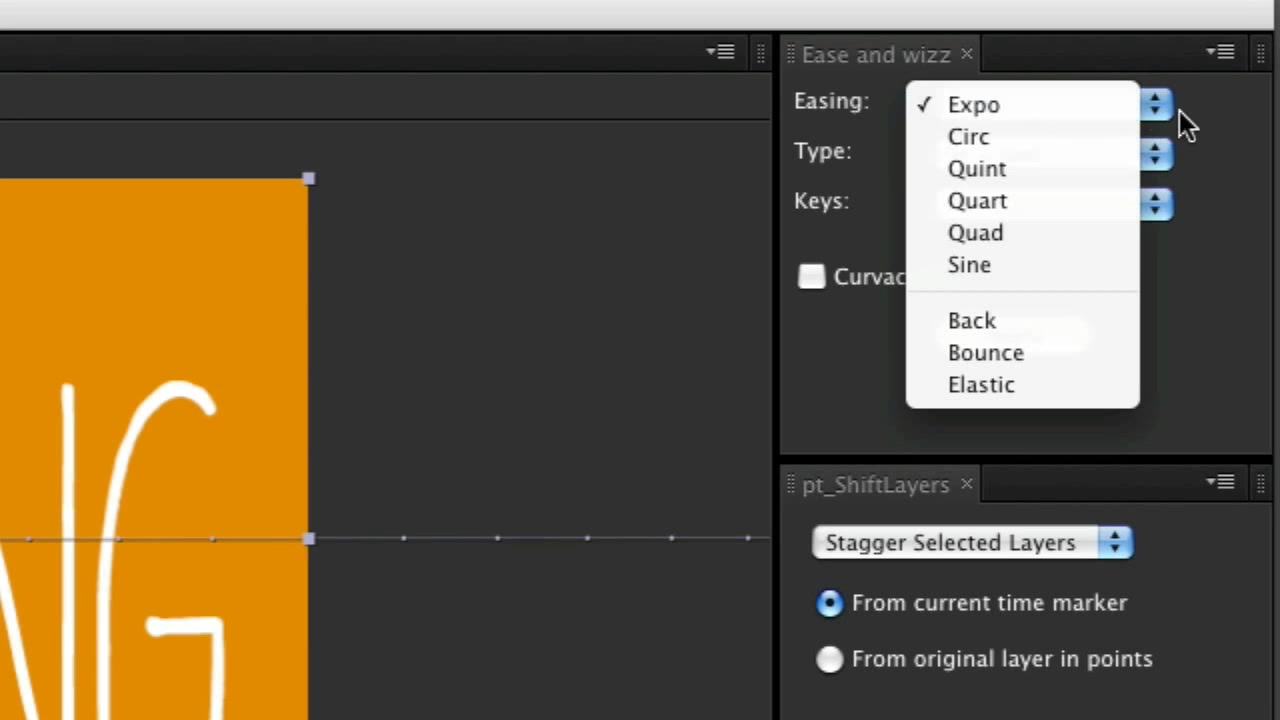Enable the Curvaceous checkbox
This screenshot has width=1280, height=720.
[812, 277]
